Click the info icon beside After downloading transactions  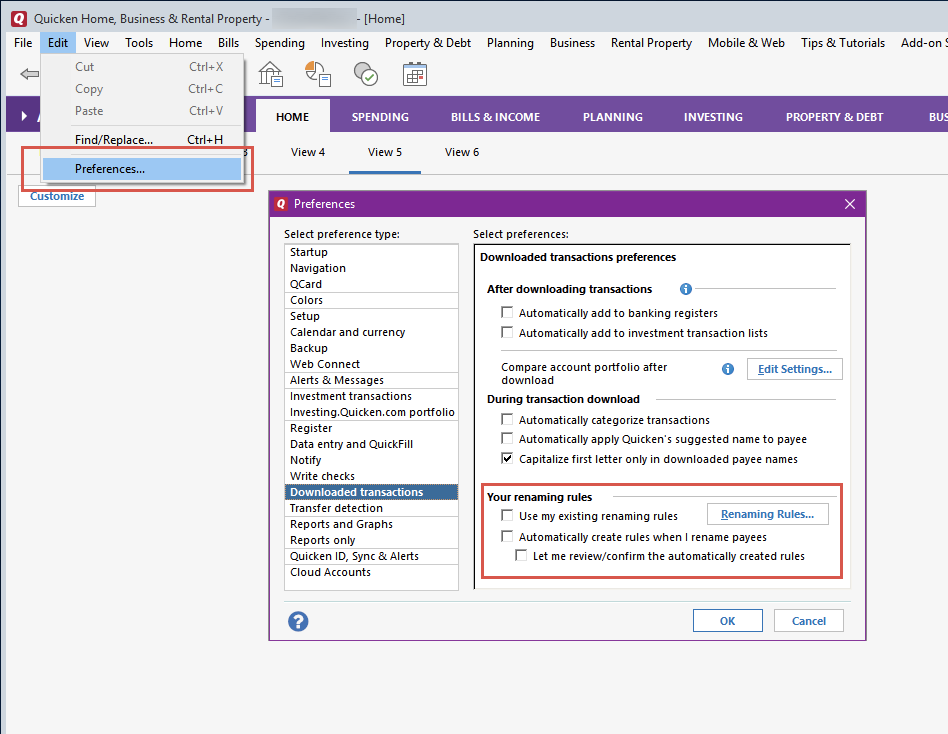[x=685, y=289]
